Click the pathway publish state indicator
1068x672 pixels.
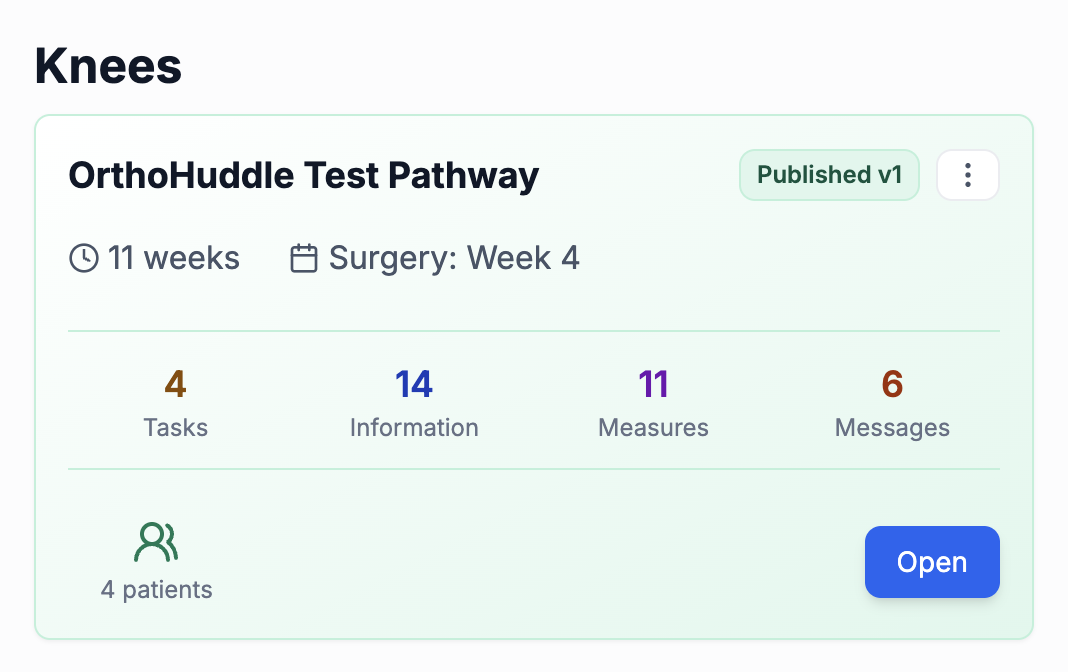coord(829,174)
